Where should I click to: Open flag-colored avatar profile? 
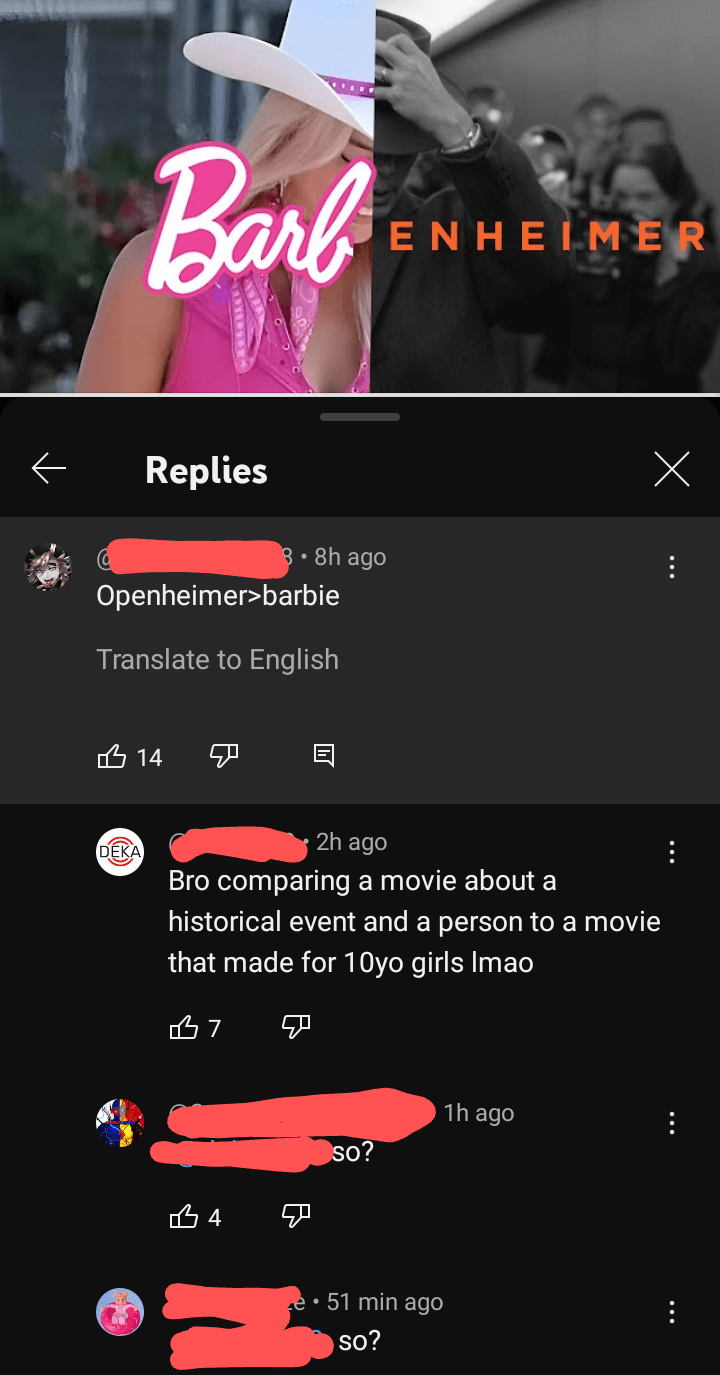(120, 1123)
